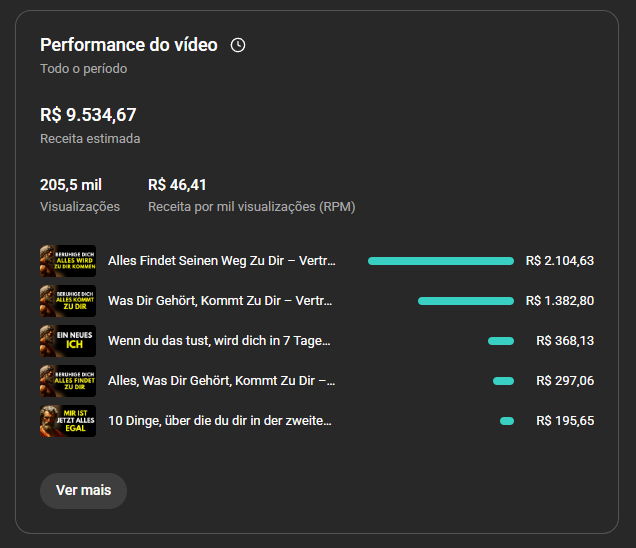Image resolution: width=636 pixels, height=548 pixels.
Task: Click the R$ 46,41 RPM metric
Action: pyautogui.click(x=177, y=185)
